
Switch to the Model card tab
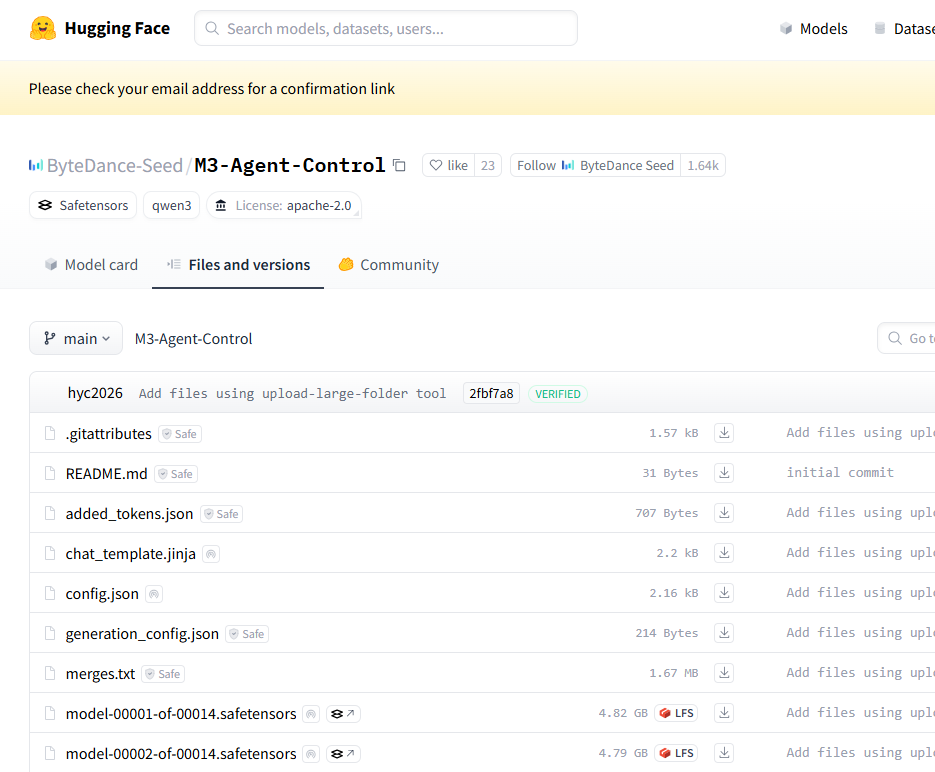pos(91,265)
